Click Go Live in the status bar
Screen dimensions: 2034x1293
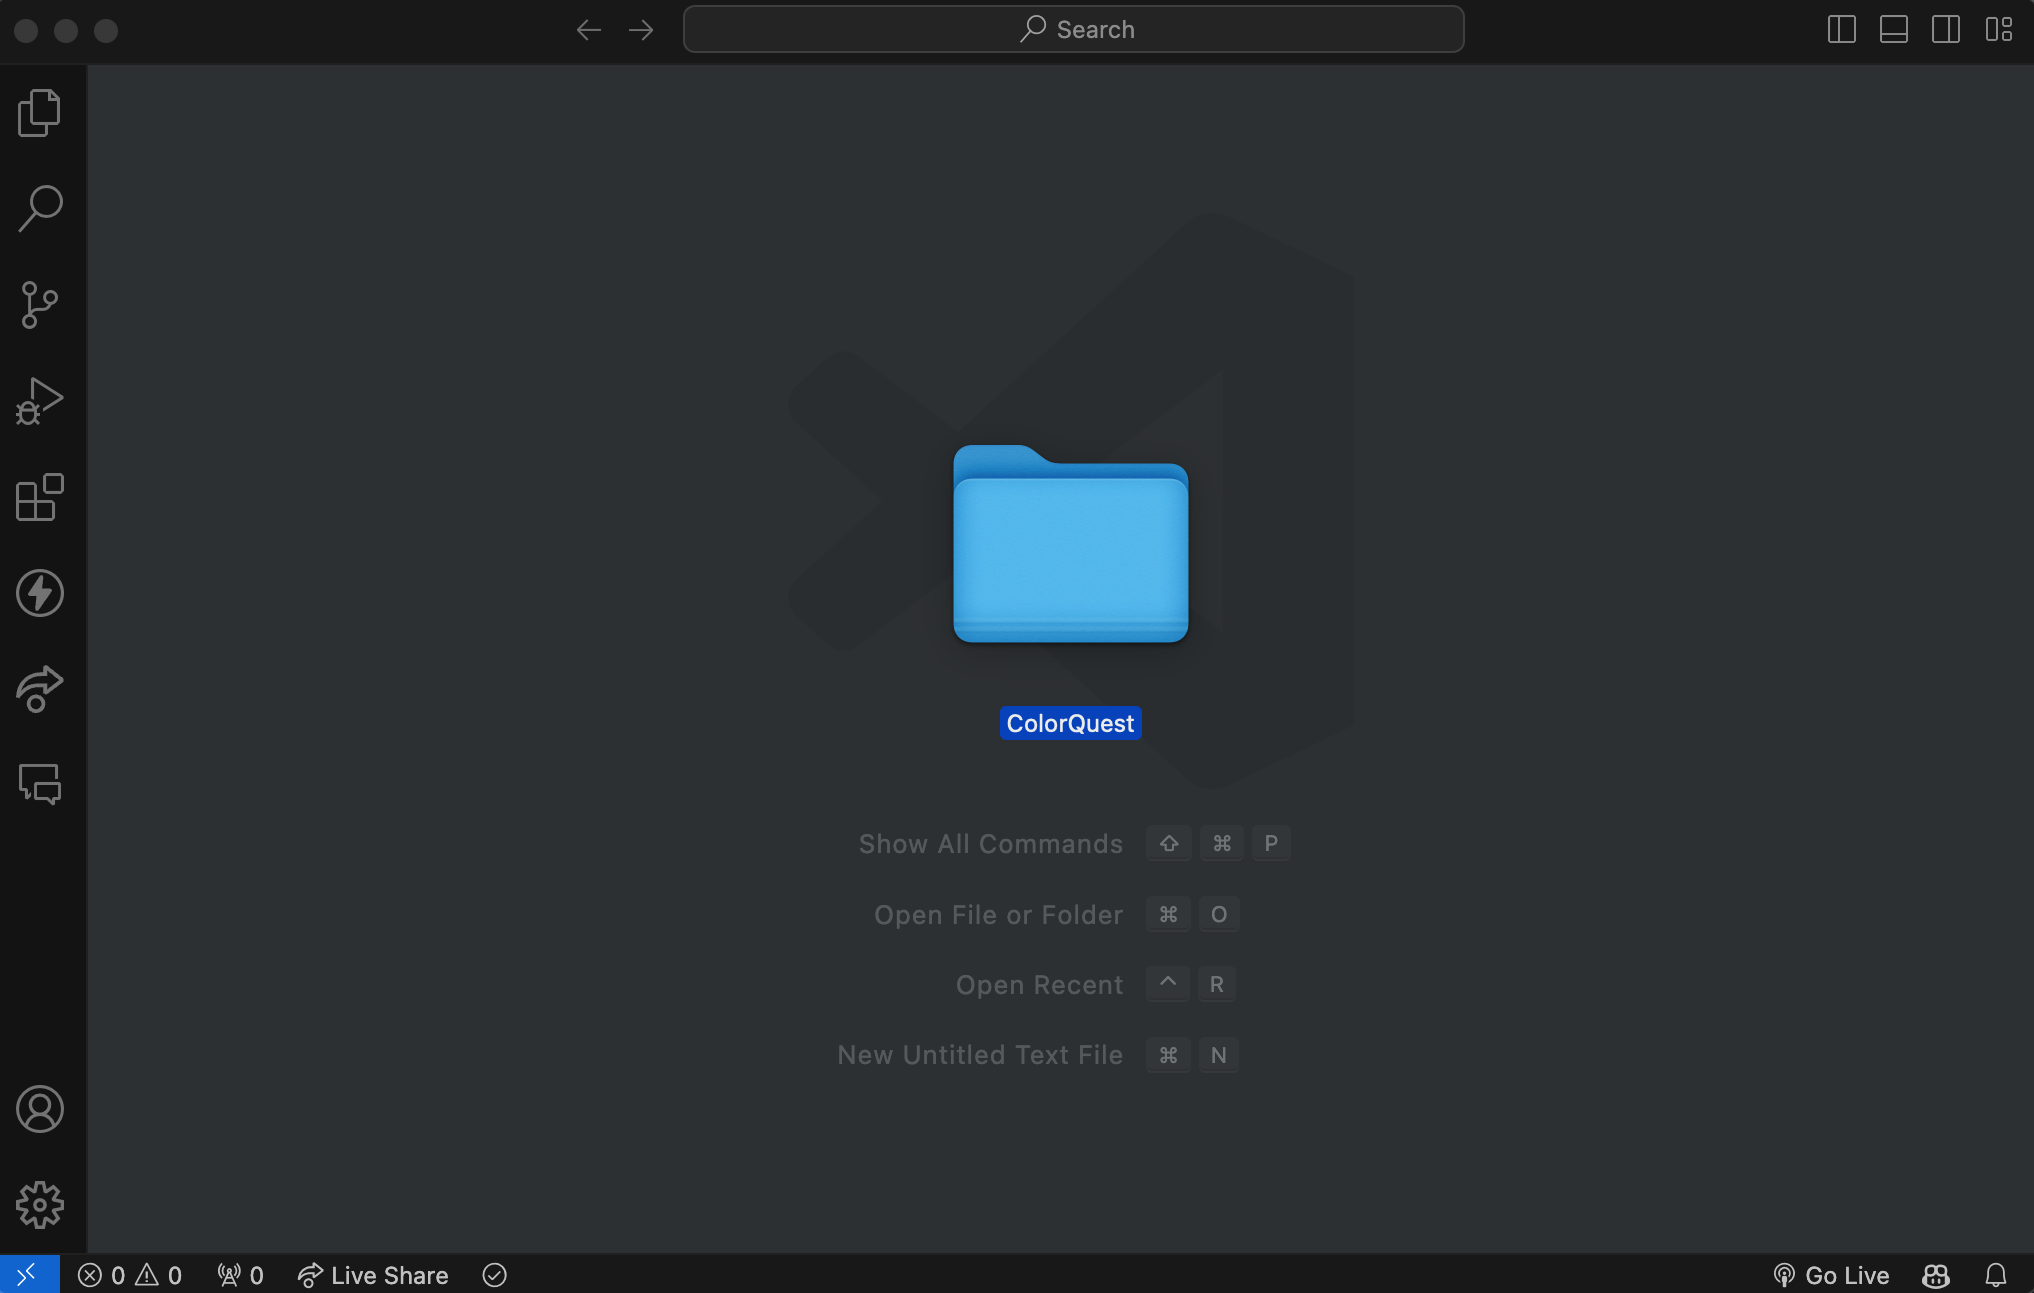point(1831,1275)
